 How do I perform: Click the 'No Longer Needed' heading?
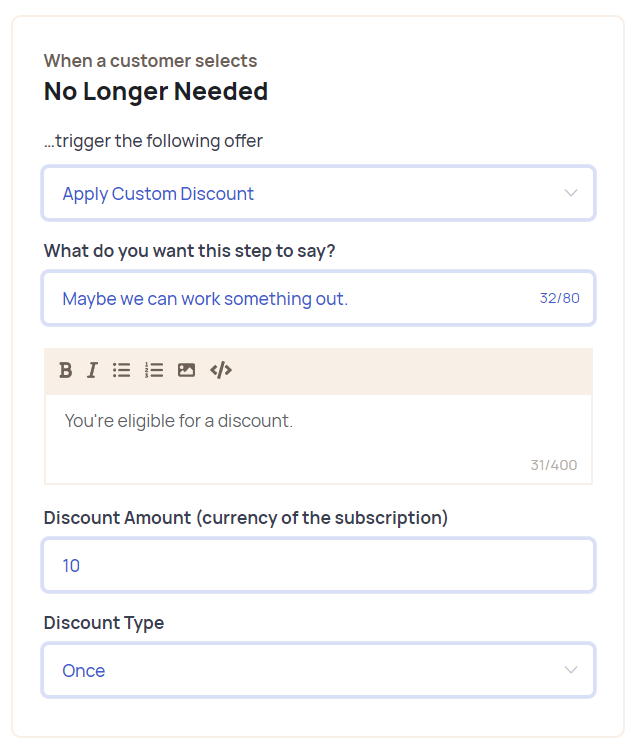tap(156, 92)
